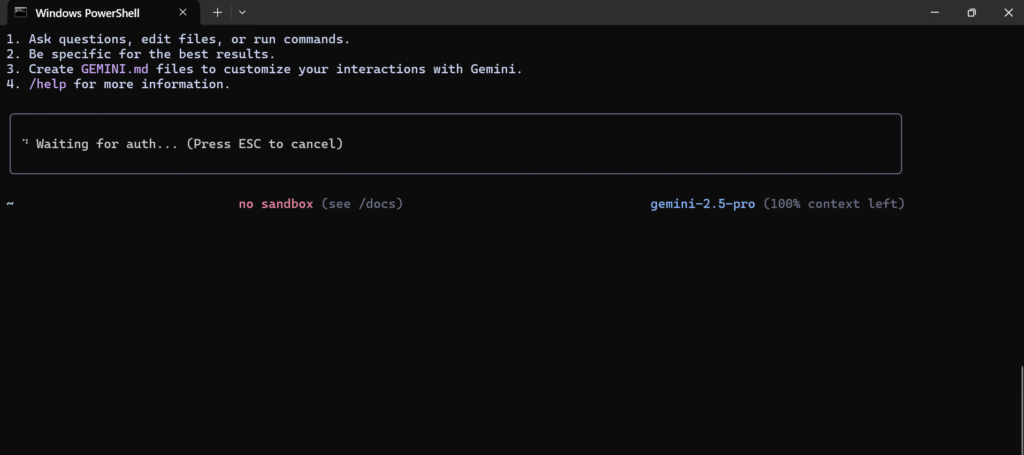Click the empty title bar area
This screenshot has height=455, width=1024.
581,12
